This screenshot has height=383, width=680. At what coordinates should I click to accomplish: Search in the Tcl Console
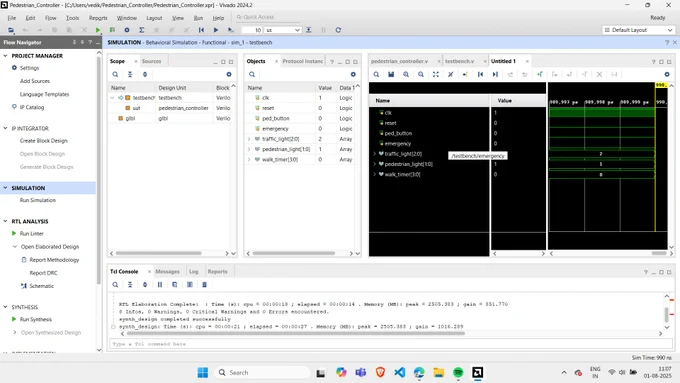point(115,285)
